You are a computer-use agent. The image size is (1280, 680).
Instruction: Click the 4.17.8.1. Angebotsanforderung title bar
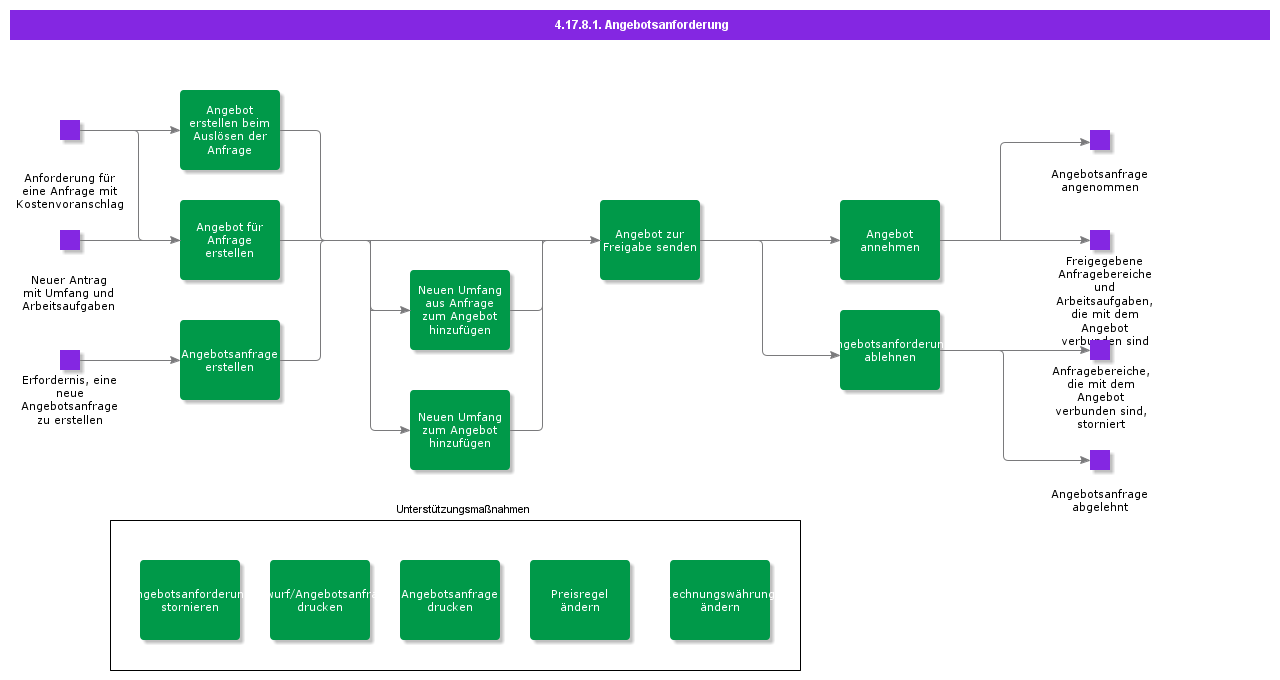(x=640, y=25)
